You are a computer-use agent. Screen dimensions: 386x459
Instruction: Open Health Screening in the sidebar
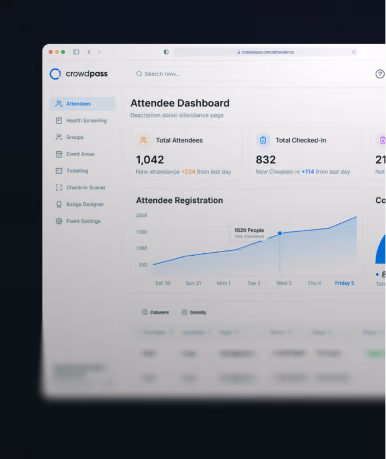[x=83, y=120]
